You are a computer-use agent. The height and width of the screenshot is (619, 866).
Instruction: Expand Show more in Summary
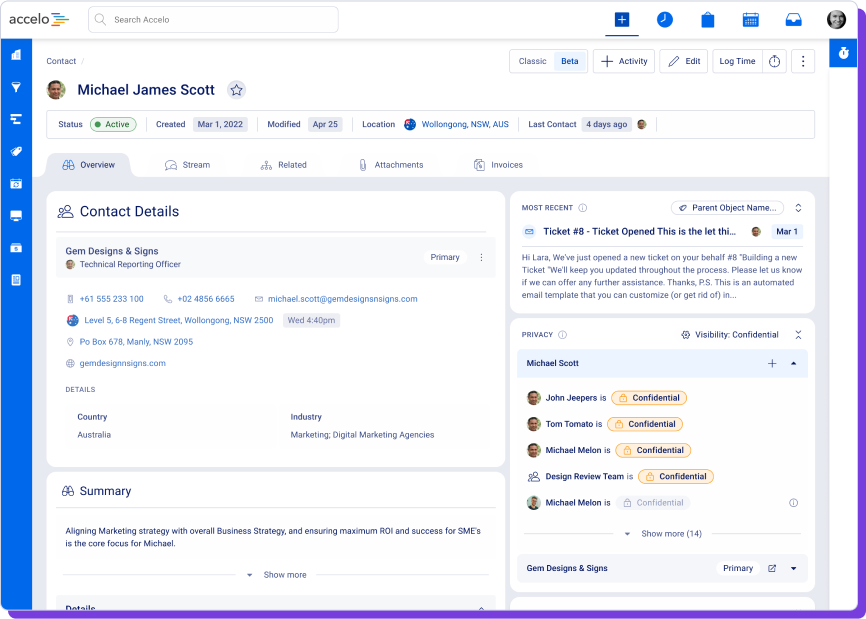coord(276,575)
